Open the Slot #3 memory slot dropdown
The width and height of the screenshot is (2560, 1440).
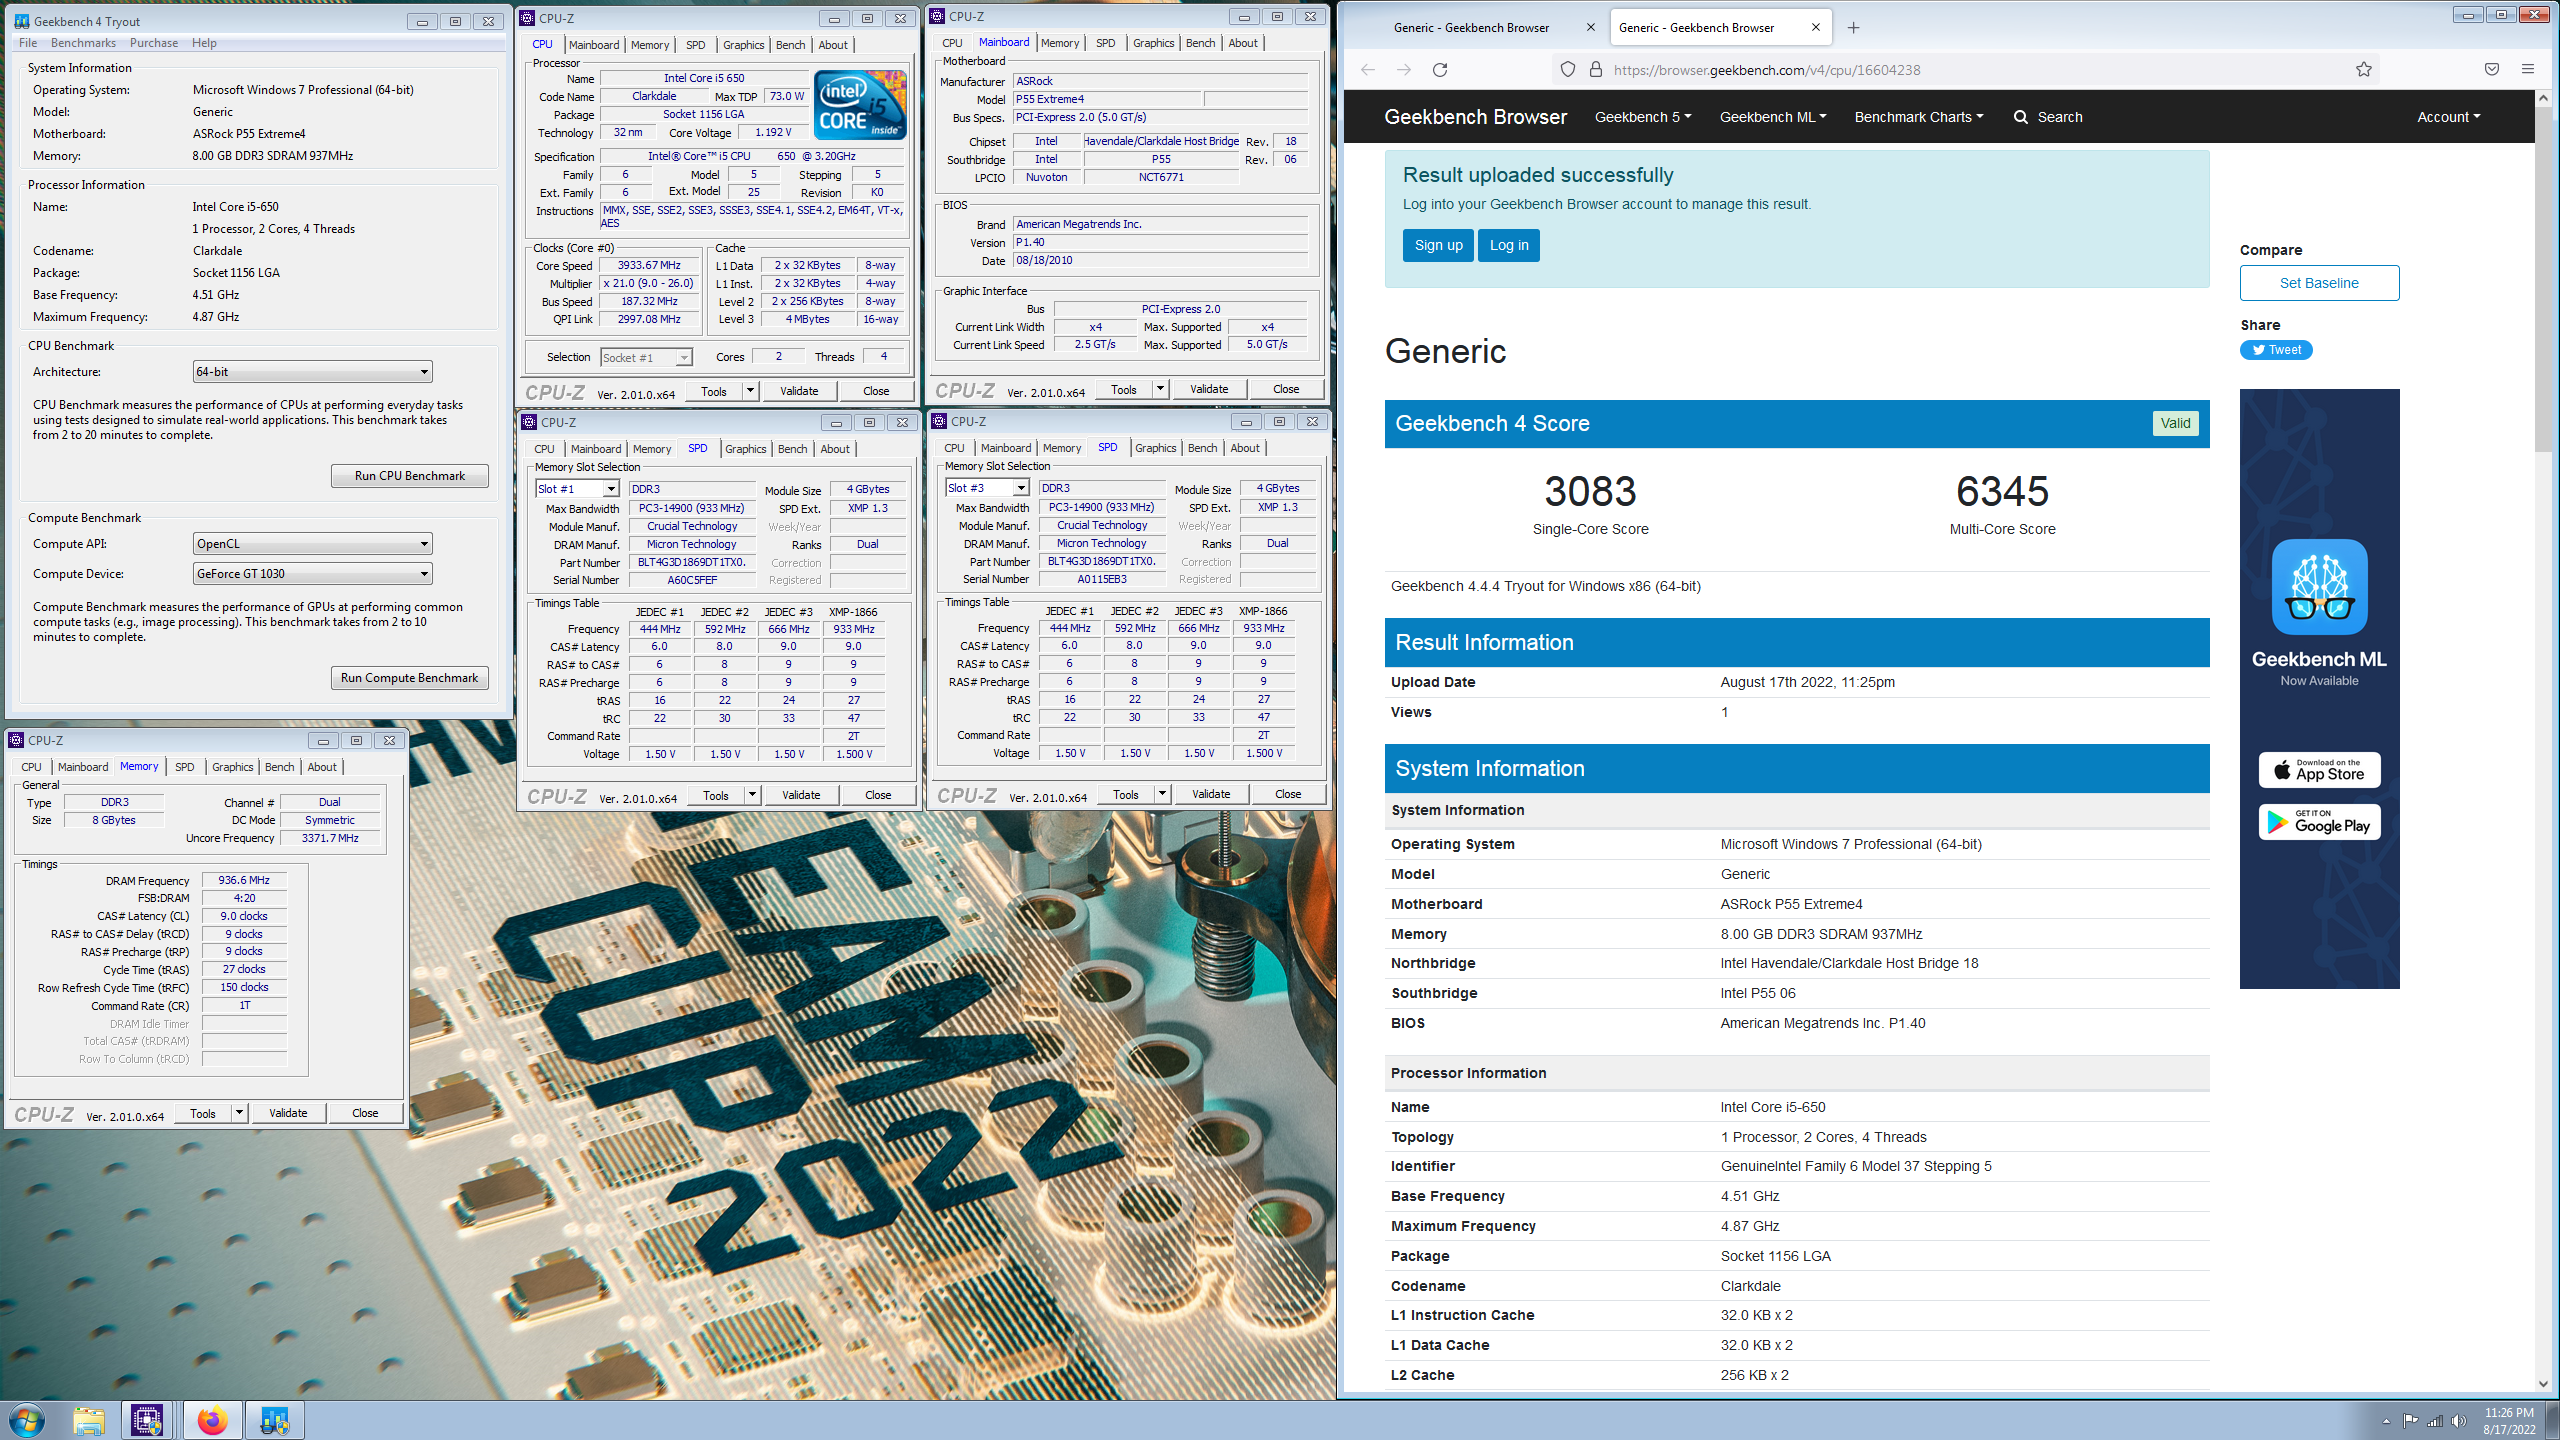(987, 488)
